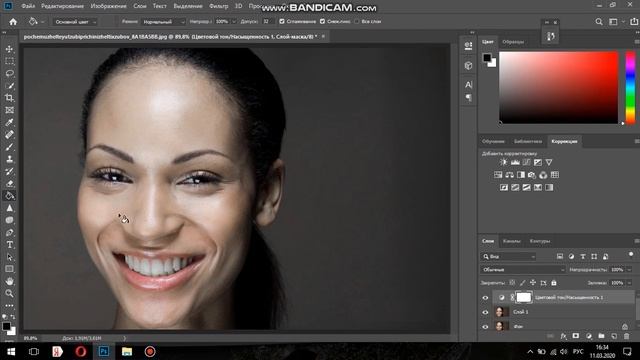Open the layer filter Вид dropdown
This screenshot has width=640, height=360.
[508, 256]
